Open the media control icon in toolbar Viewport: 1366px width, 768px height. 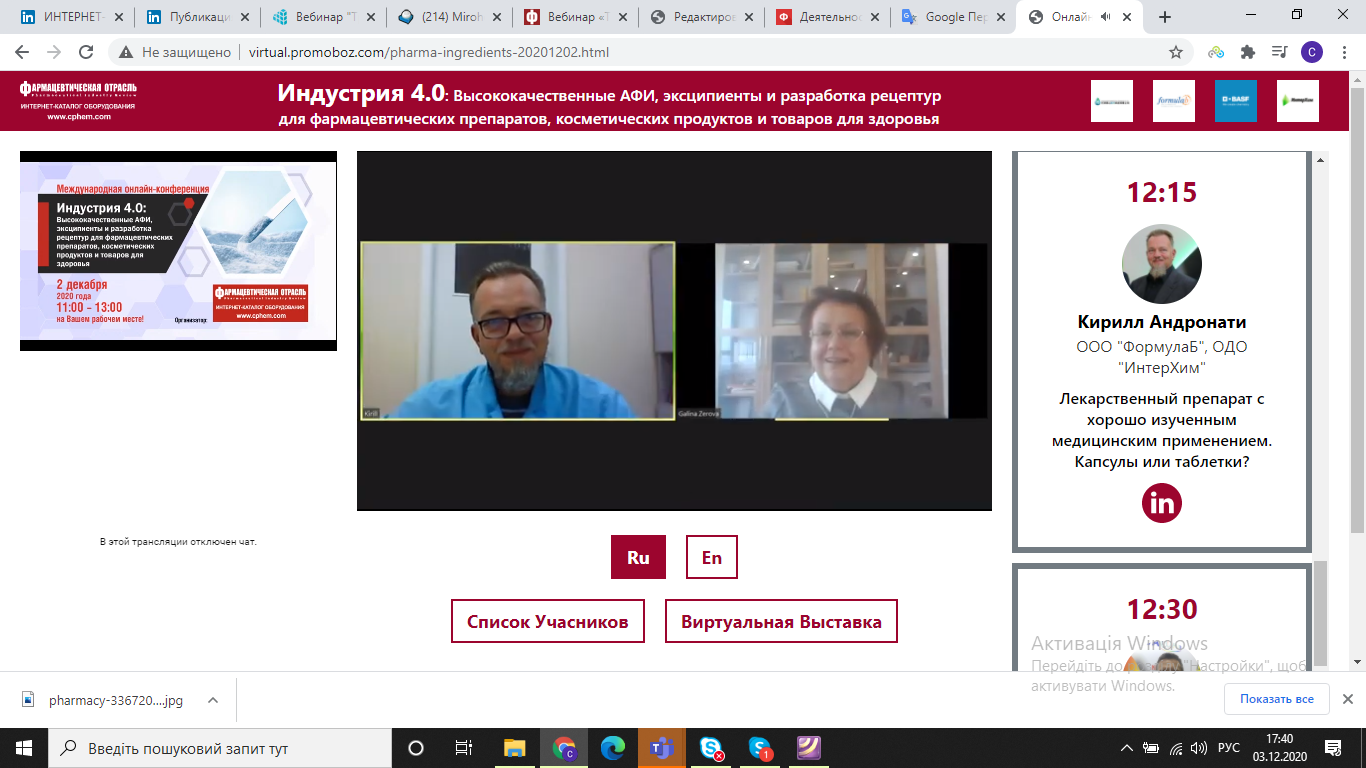(x=1279, y=52)
